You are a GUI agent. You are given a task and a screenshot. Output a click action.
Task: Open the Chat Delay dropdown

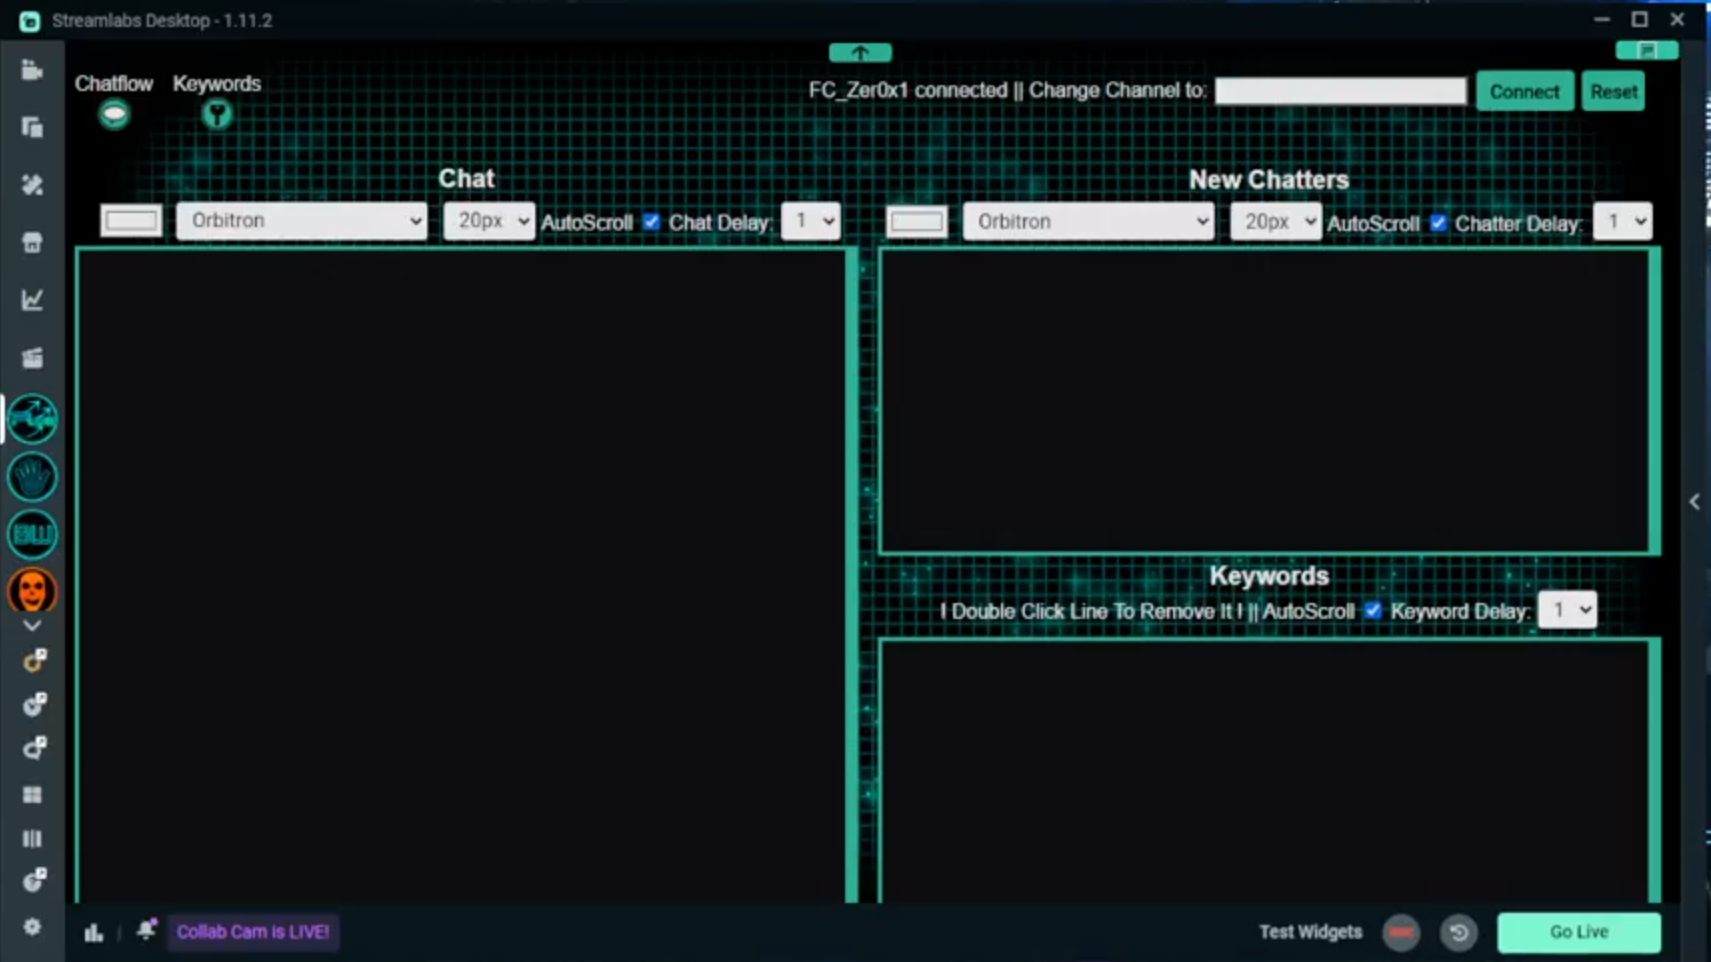click(x=810, y=221)
